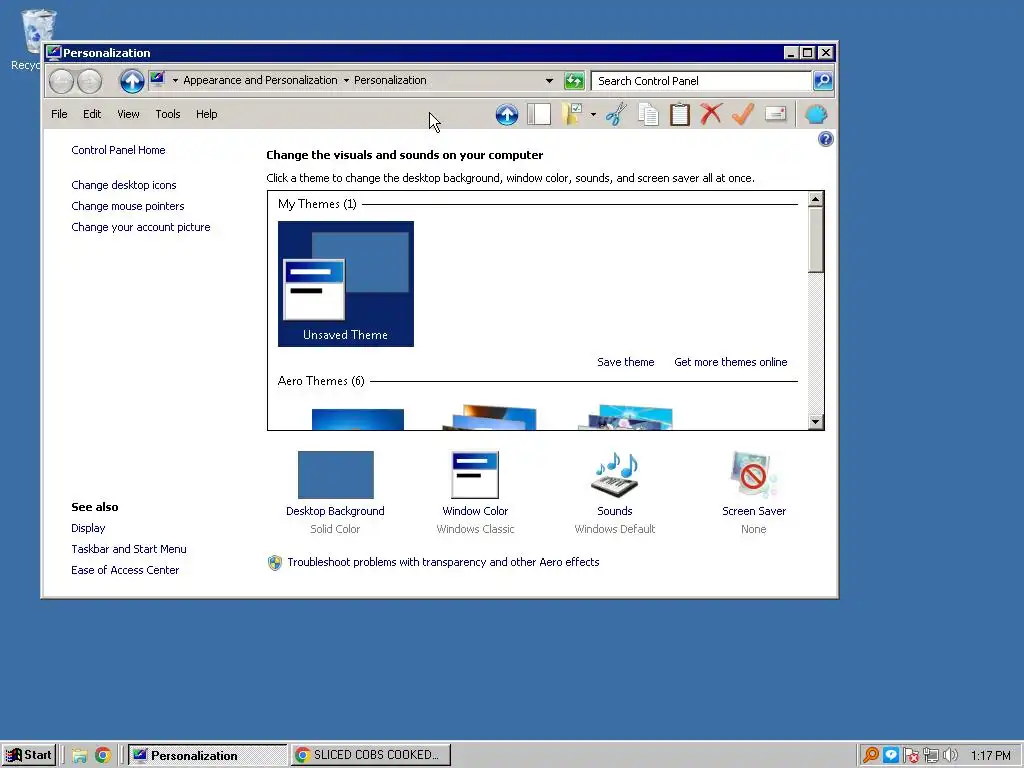Image resolution: width=1024 pixels, height=768 pixels.
Task: Open the View menu
Action: pyautogui.click(x=128, y=114)
